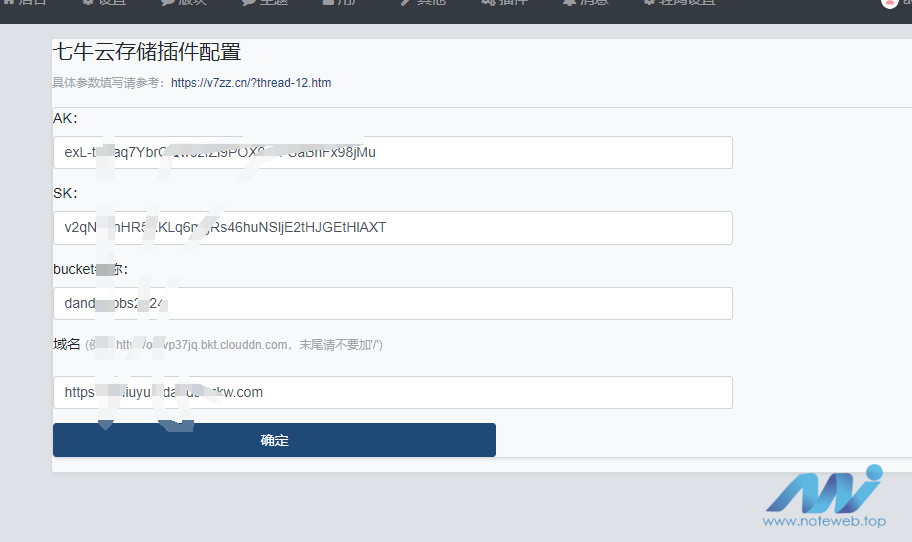The image size is (912, 542).
Task: Focus the SK secret key field
Action: pos(393,228)
